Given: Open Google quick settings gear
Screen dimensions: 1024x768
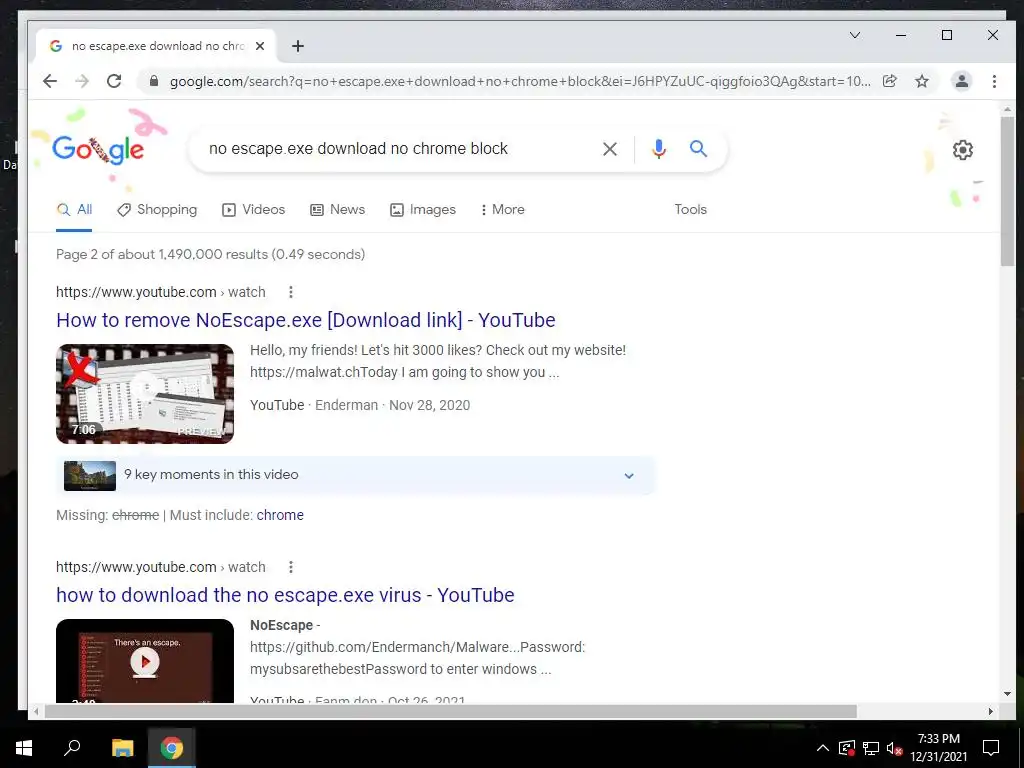Looking at the screenshot, I should click(x=963, y=150).
